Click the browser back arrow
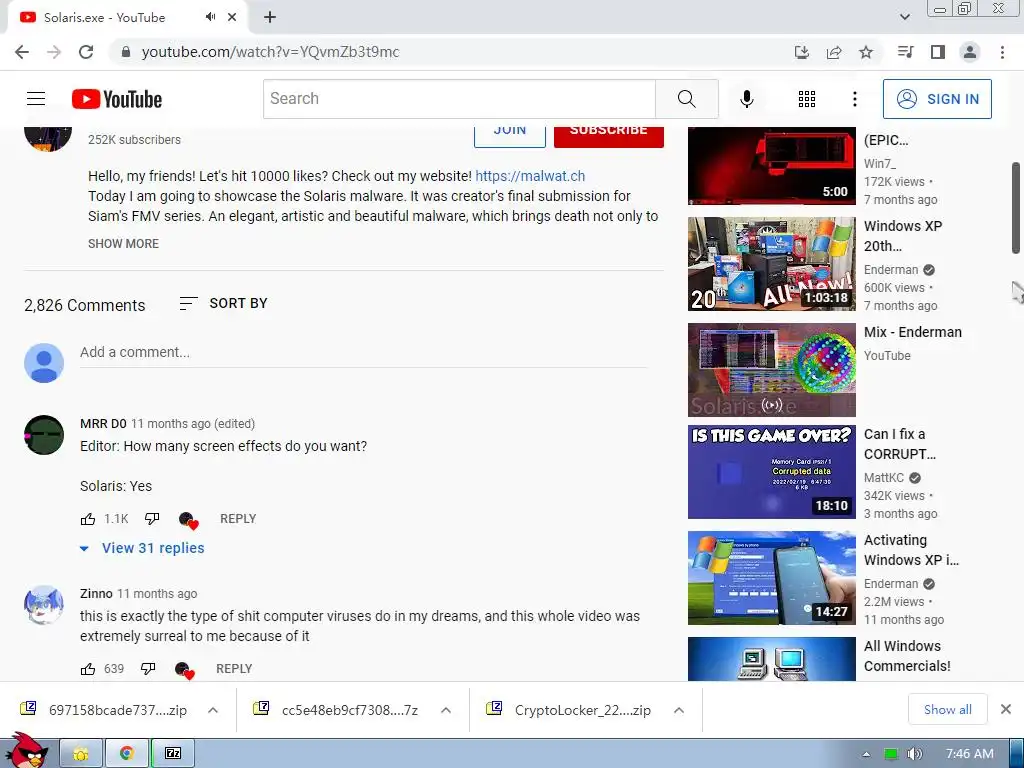This screenshot has width=1024, height=768. [x=22, y=52]
